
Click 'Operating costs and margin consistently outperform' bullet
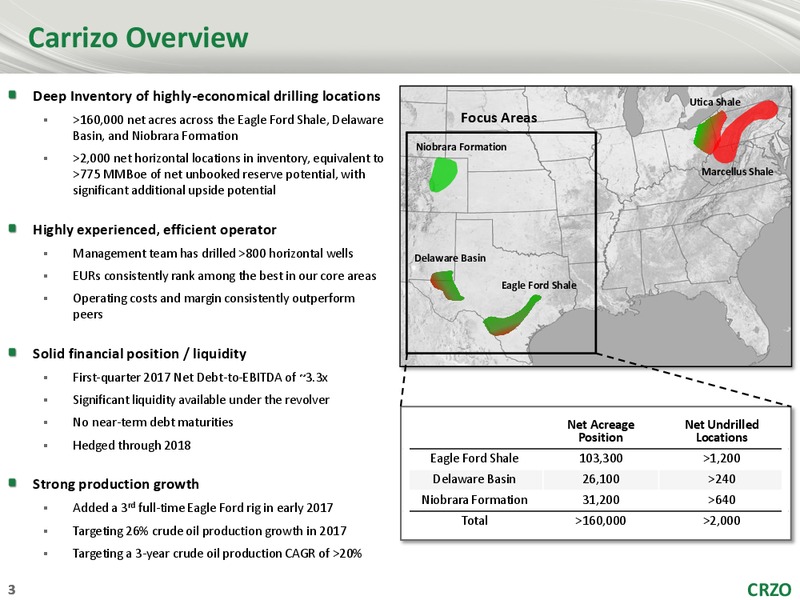pyautogui.click(x=214, y=306)
